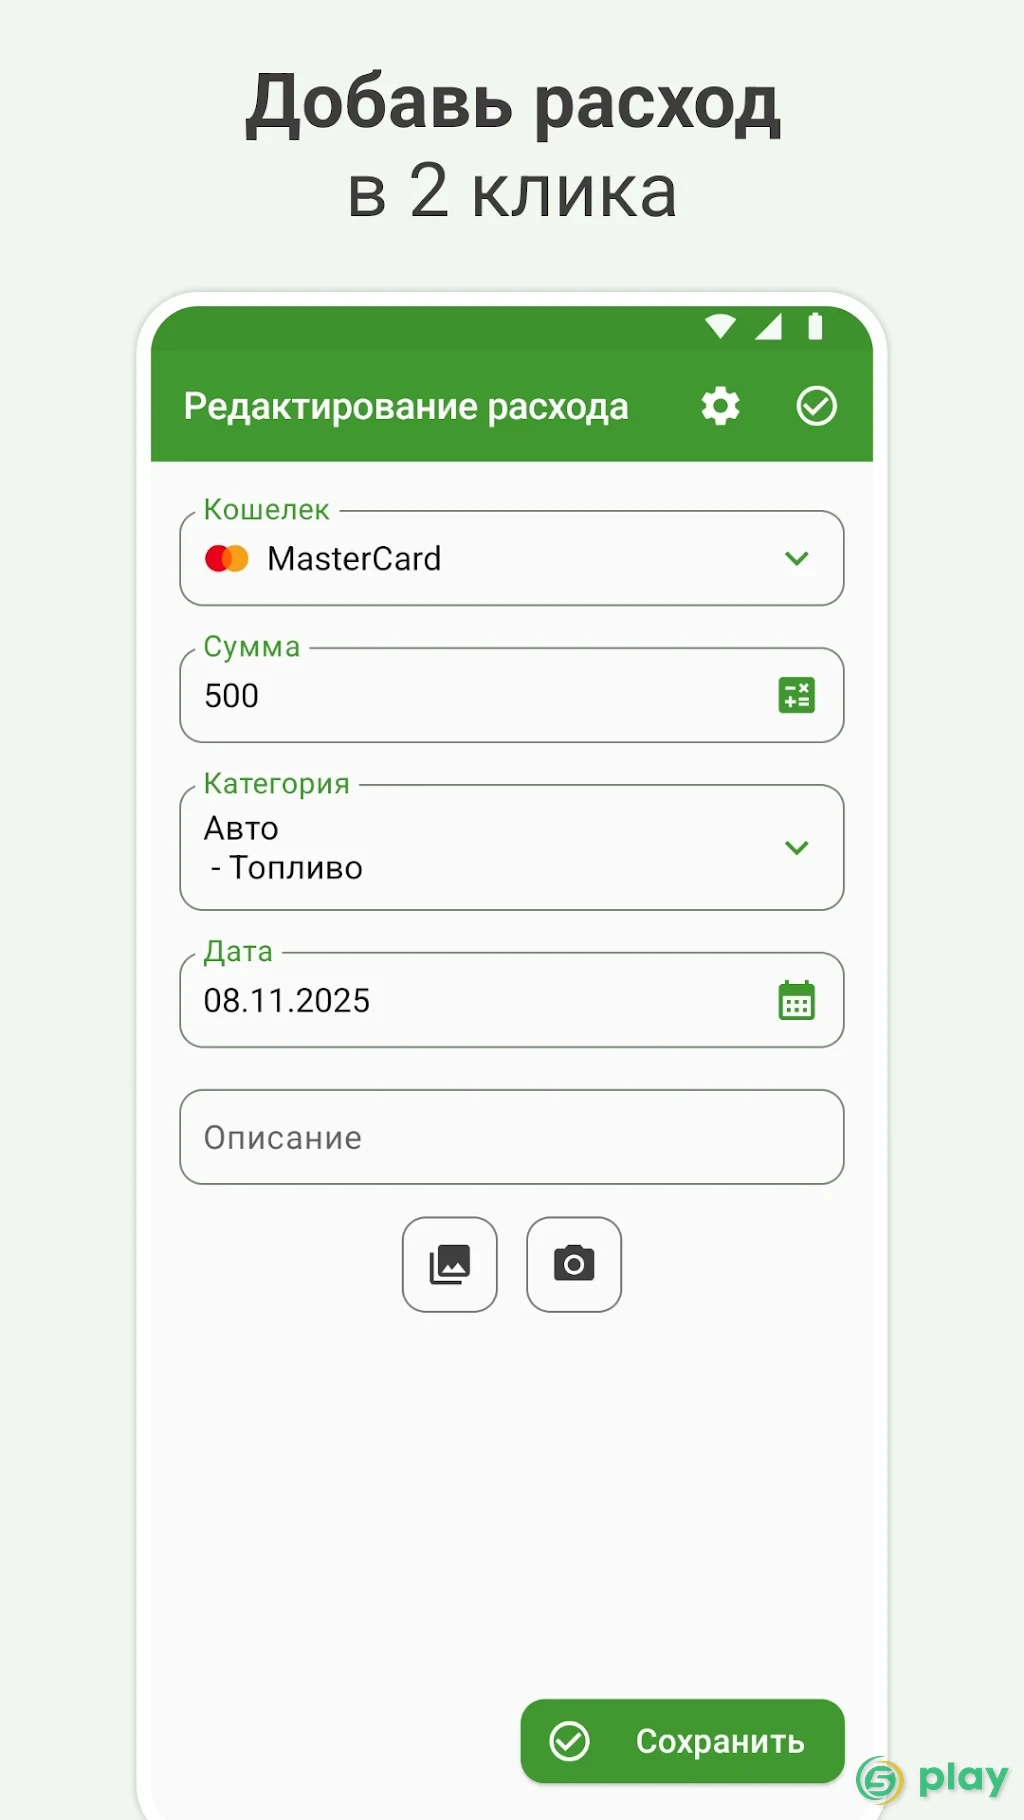Click the checkmark inside Сохранить button
This screenshot has height=1820, width=1024.
click(x=570, y=1741)
